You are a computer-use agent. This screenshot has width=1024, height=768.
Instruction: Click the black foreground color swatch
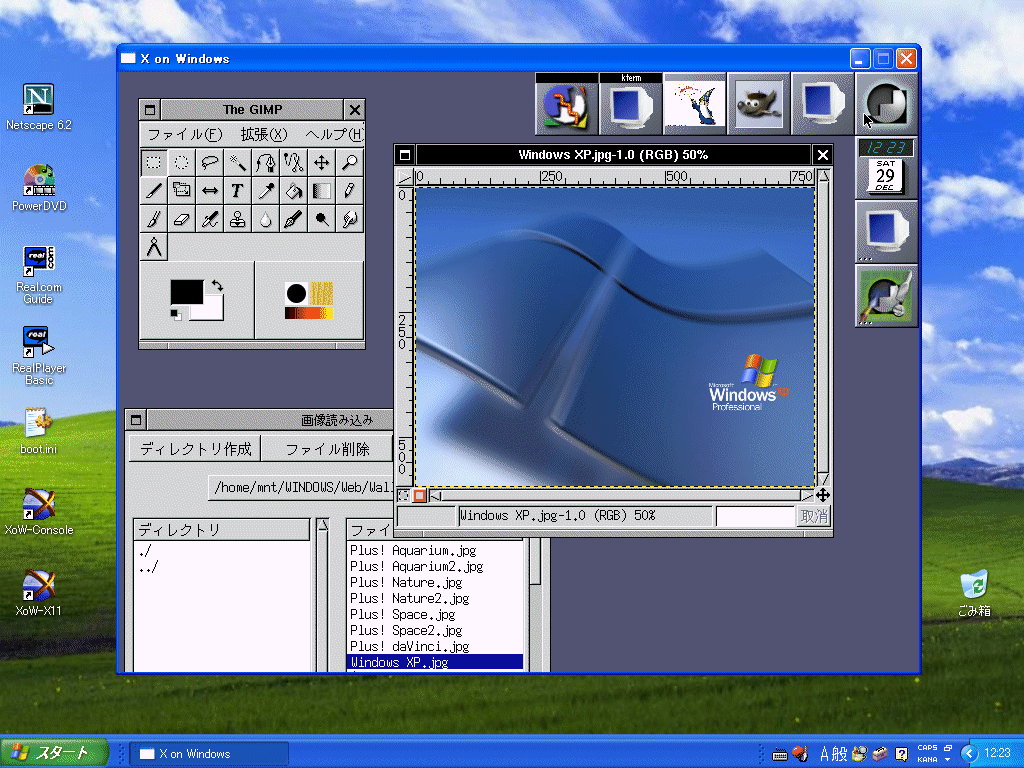click(186, 292)
